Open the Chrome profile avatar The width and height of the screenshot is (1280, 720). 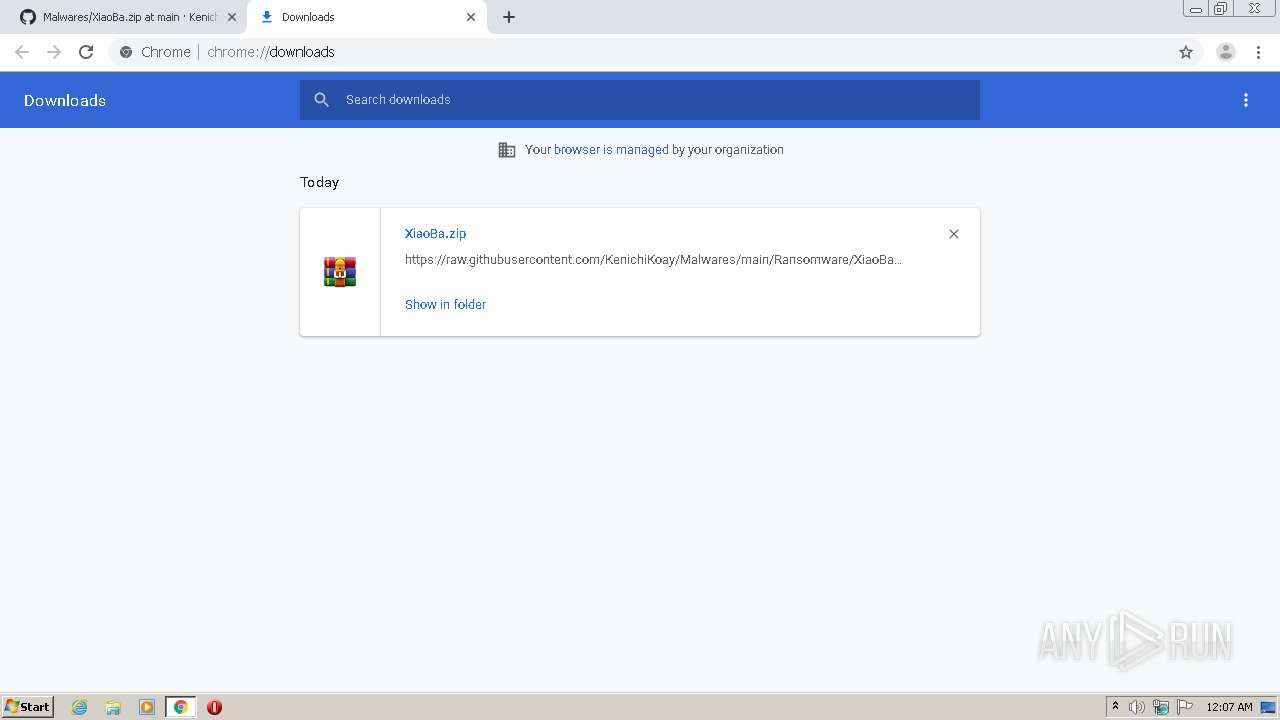click(1226, 52)
